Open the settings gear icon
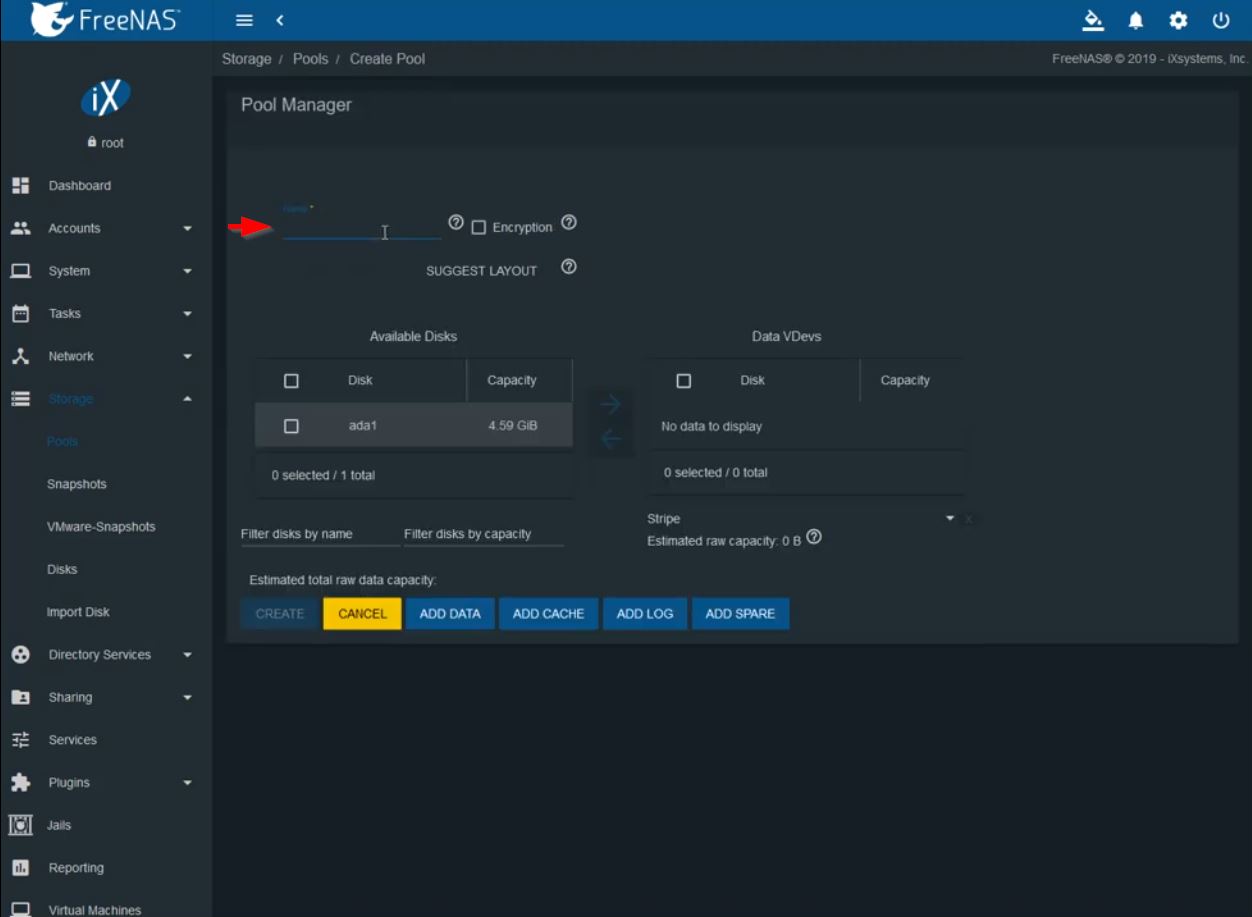1252x917 pixels. [1178, 20]
